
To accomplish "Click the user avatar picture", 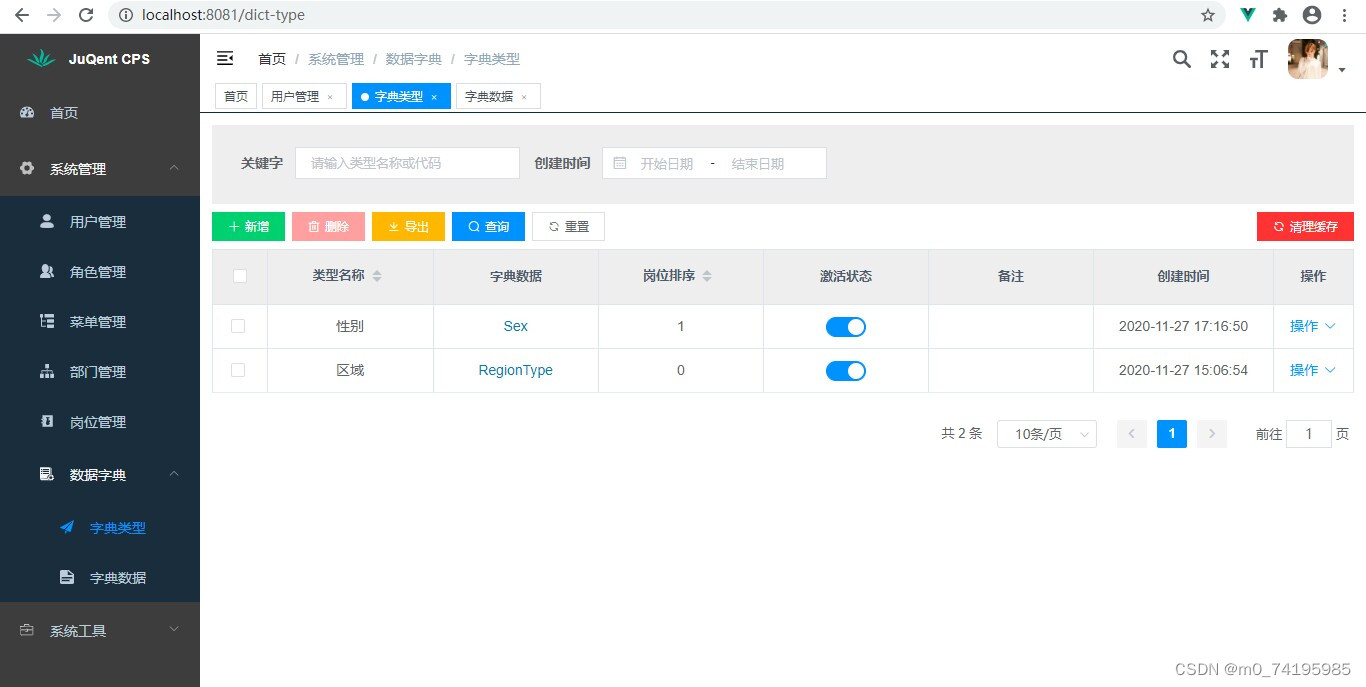I will (x=1308, y=59).
